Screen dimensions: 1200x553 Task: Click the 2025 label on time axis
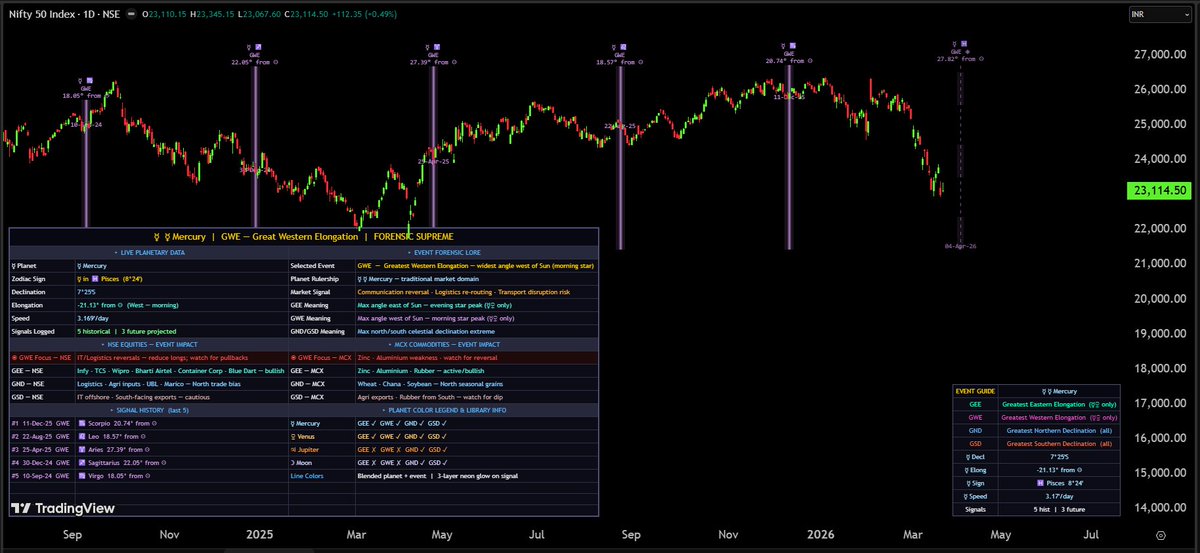(x=262, y=537)
